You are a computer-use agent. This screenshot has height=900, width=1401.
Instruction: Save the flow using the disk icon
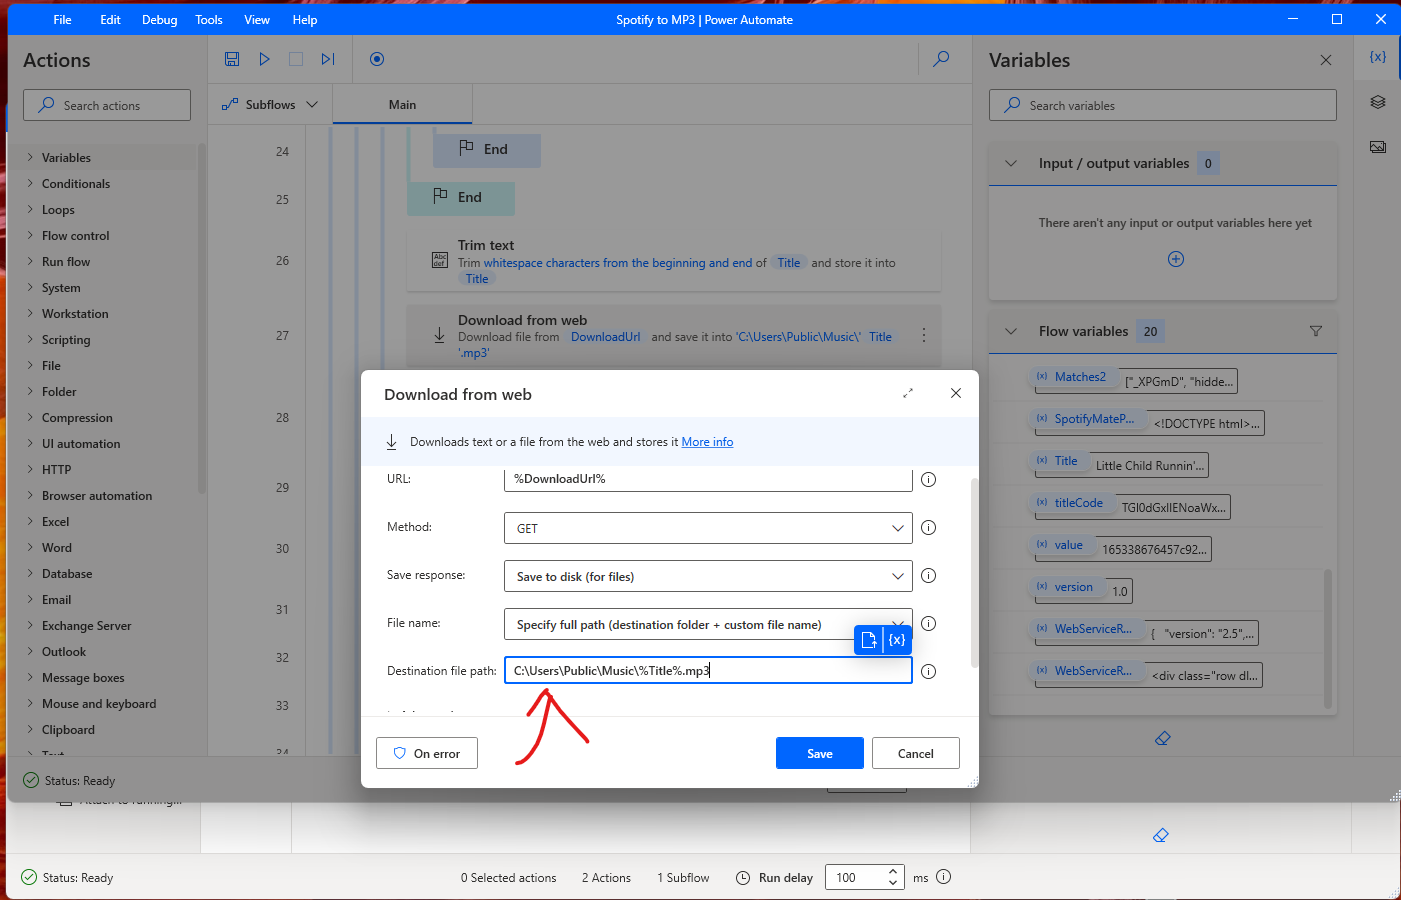coord(232,59)
